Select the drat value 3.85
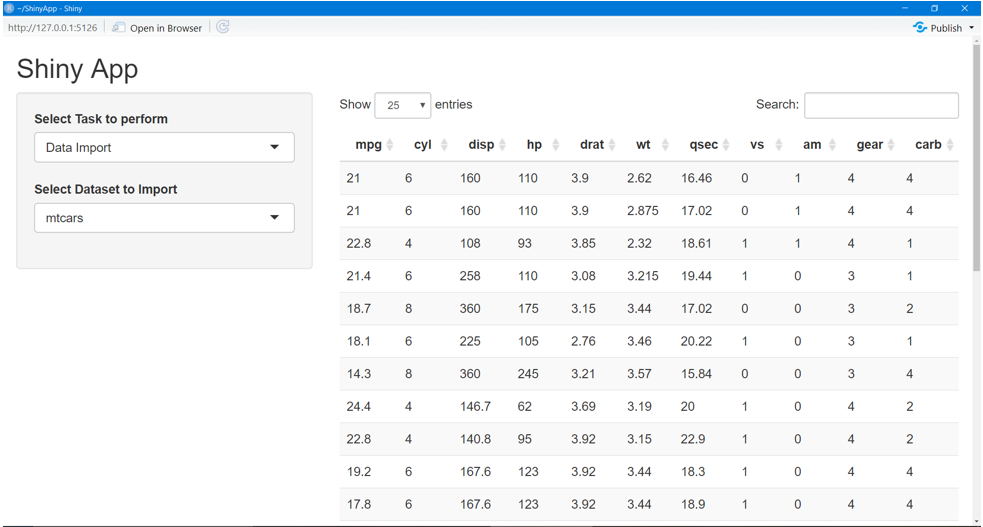Viewport: 983px width, 527px height. coord(583,244)
